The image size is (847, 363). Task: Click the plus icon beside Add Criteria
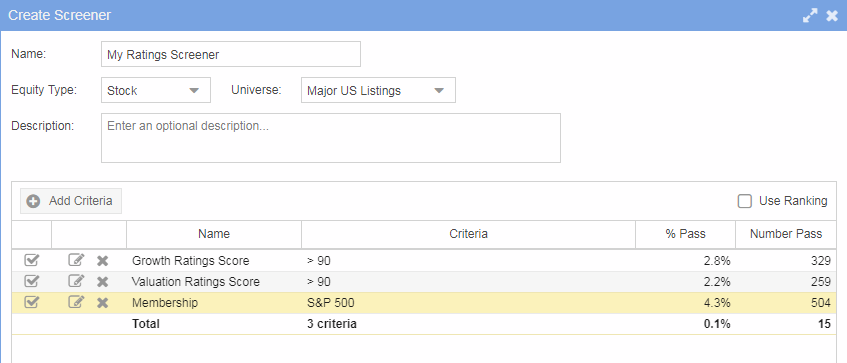pos(33,201)
